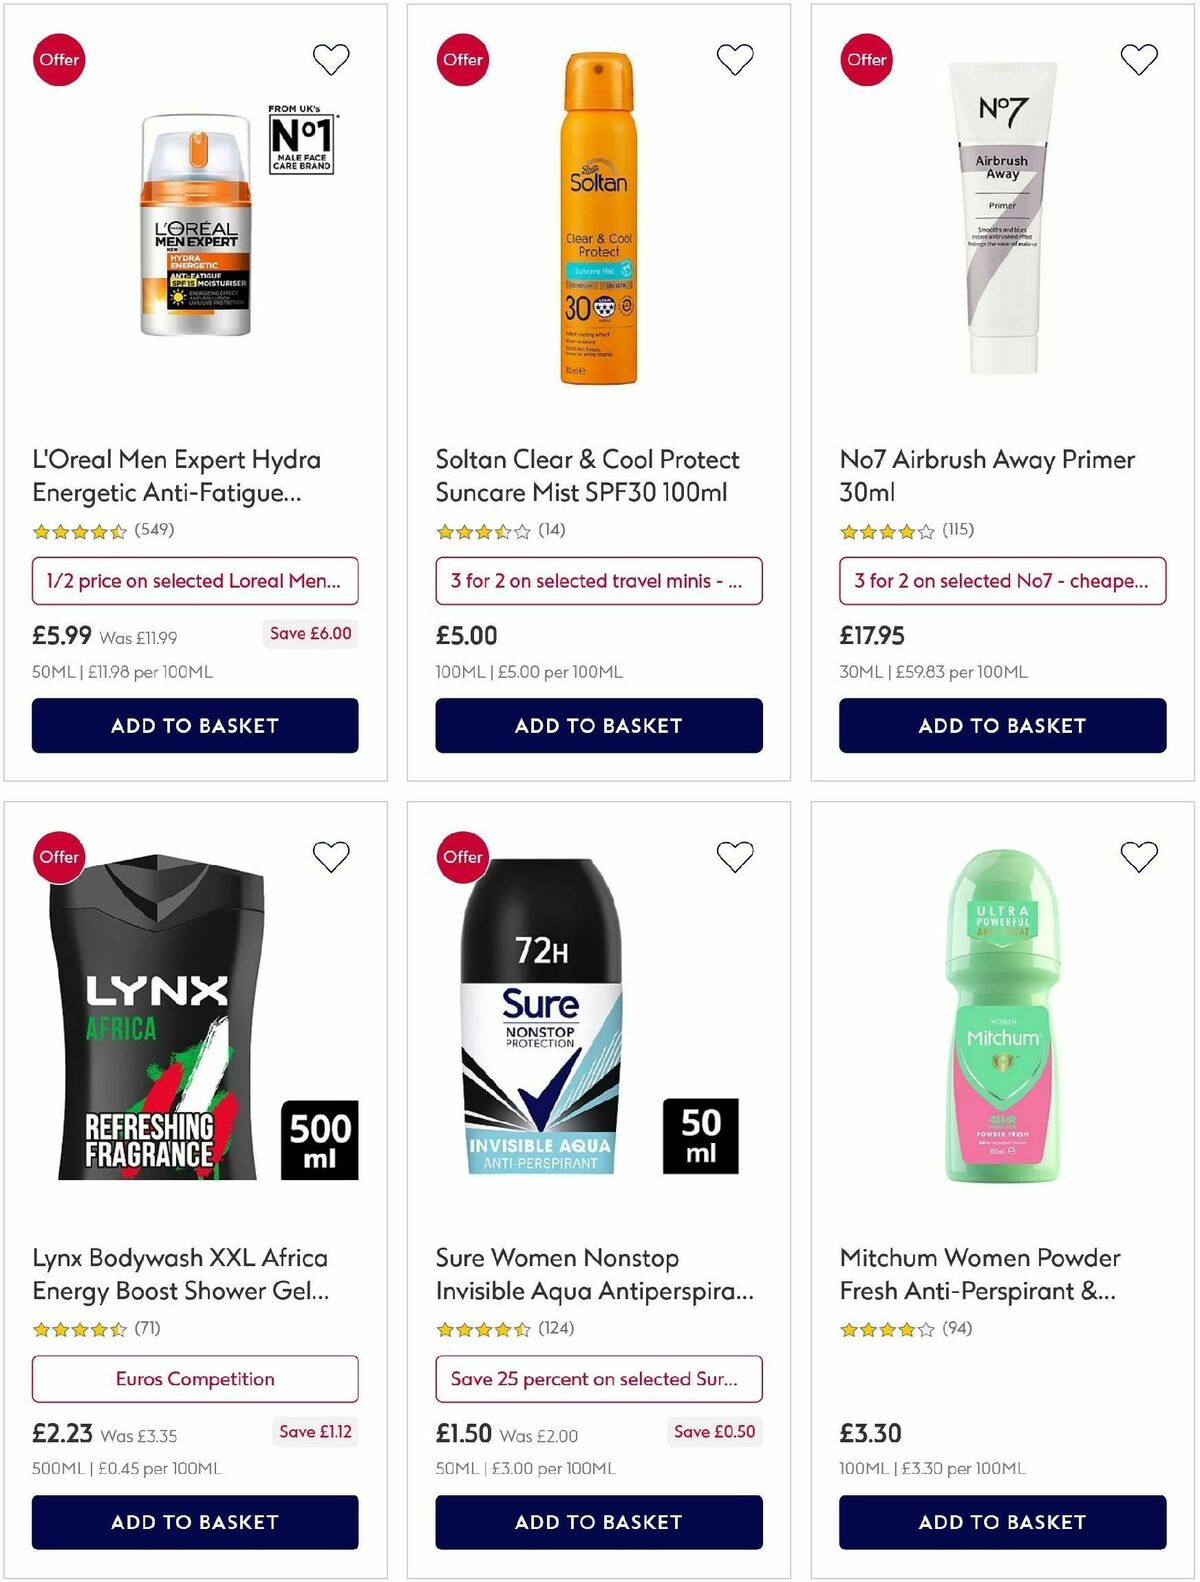The height and width of the screenshot is (1582, 1200).
Task: Favourite the Soltan Clear & Cool Protect mist
Action: click(x=736, y=59)
